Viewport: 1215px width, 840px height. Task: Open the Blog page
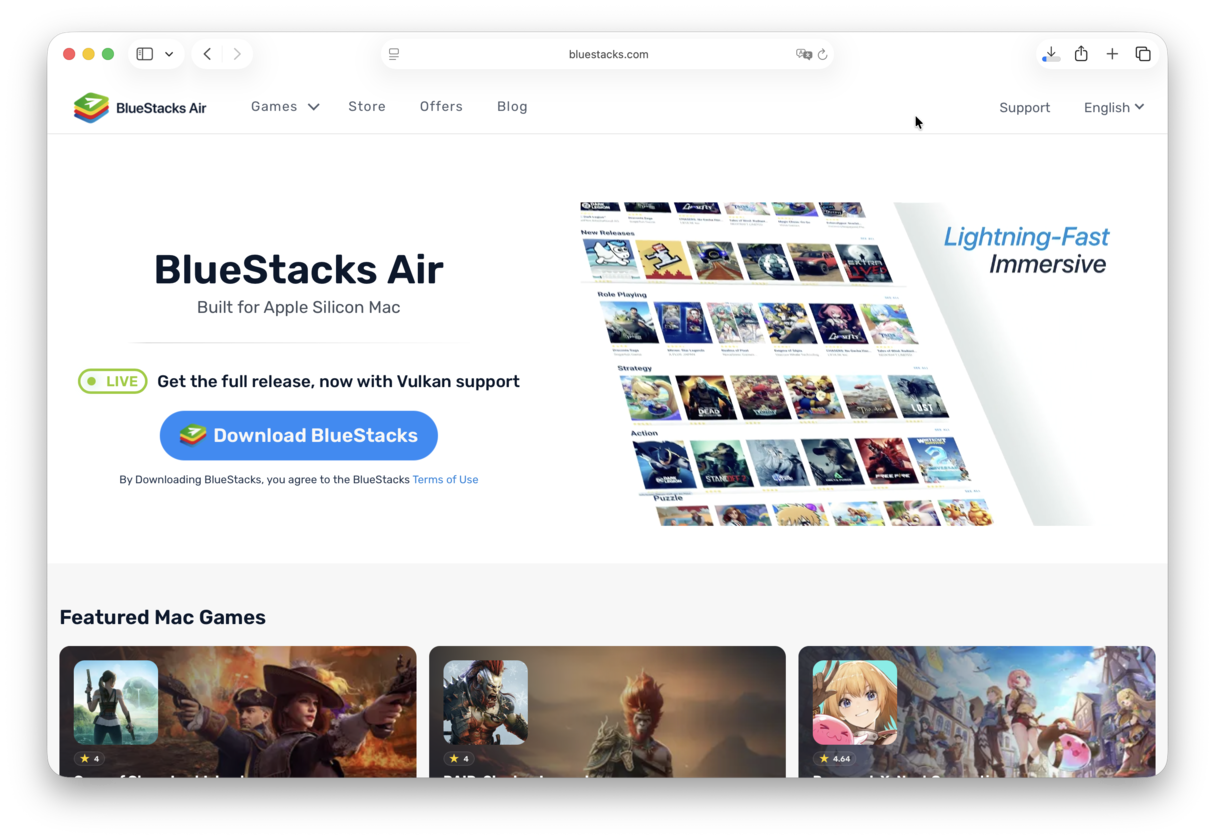pyautogui.click(x=512, y=106)
